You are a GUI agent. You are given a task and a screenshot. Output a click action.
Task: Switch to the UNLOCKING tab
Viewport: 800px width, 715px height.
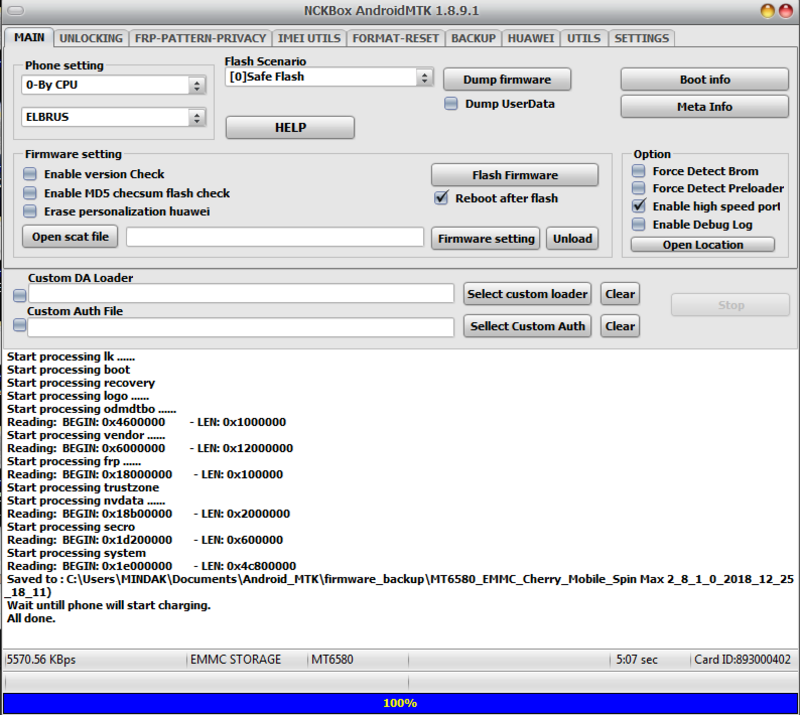91,38
